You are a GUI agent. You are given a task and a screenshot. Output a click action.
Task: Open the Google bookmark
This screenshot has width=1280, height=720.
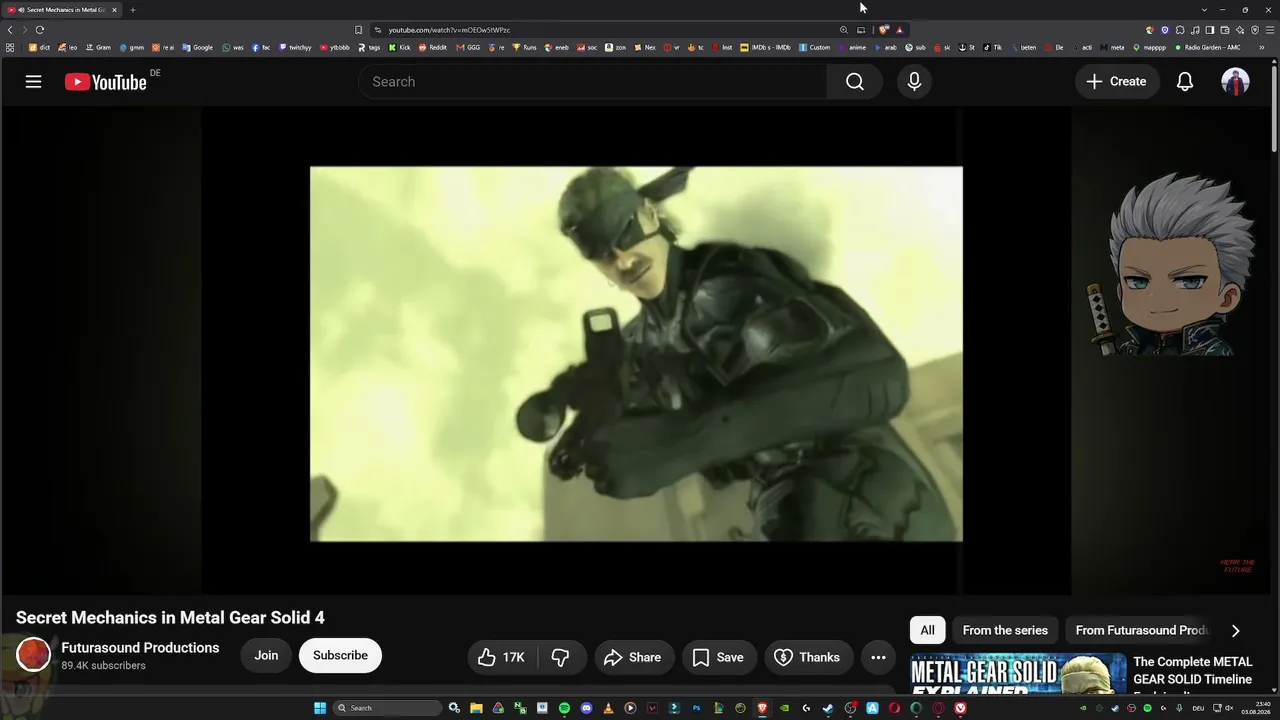point(197,47)
